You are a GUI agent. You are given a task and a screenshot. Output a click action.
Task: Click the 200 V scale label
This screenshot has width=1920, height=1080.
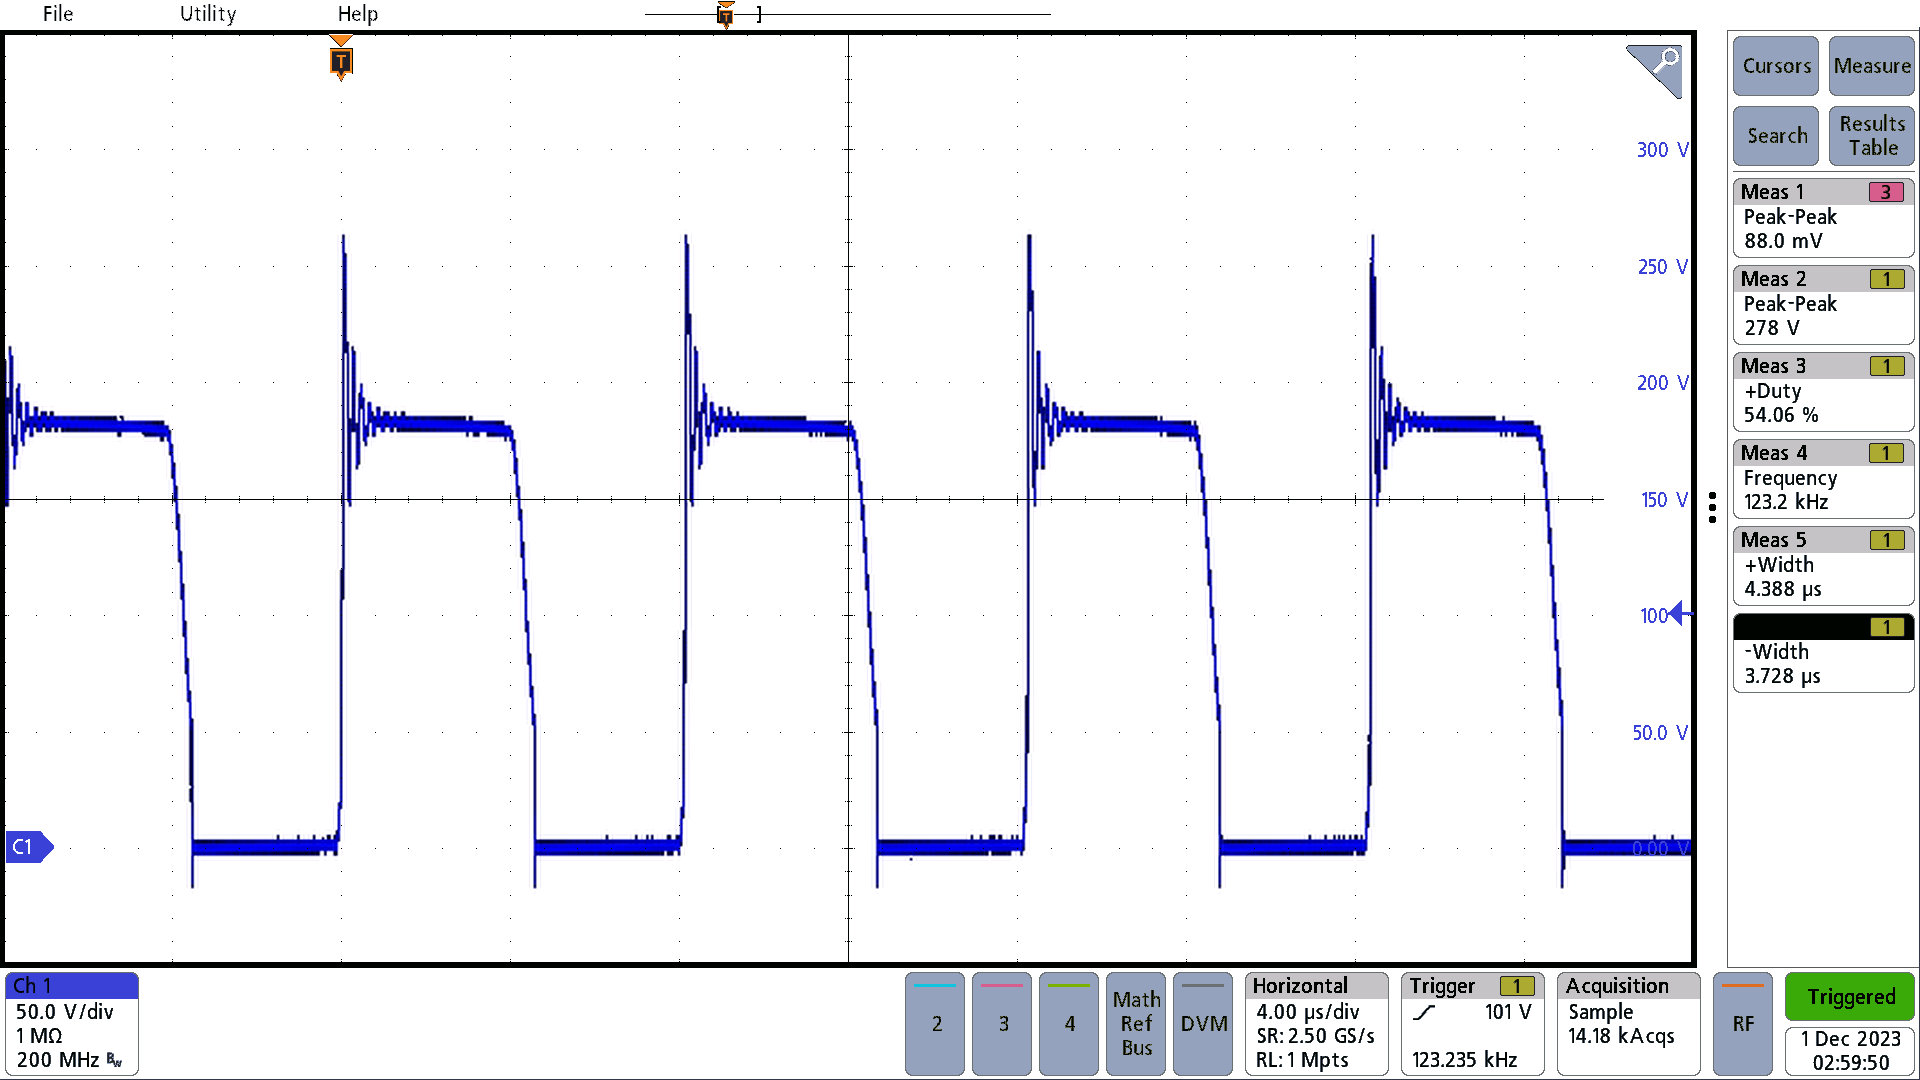[1662, 383]
